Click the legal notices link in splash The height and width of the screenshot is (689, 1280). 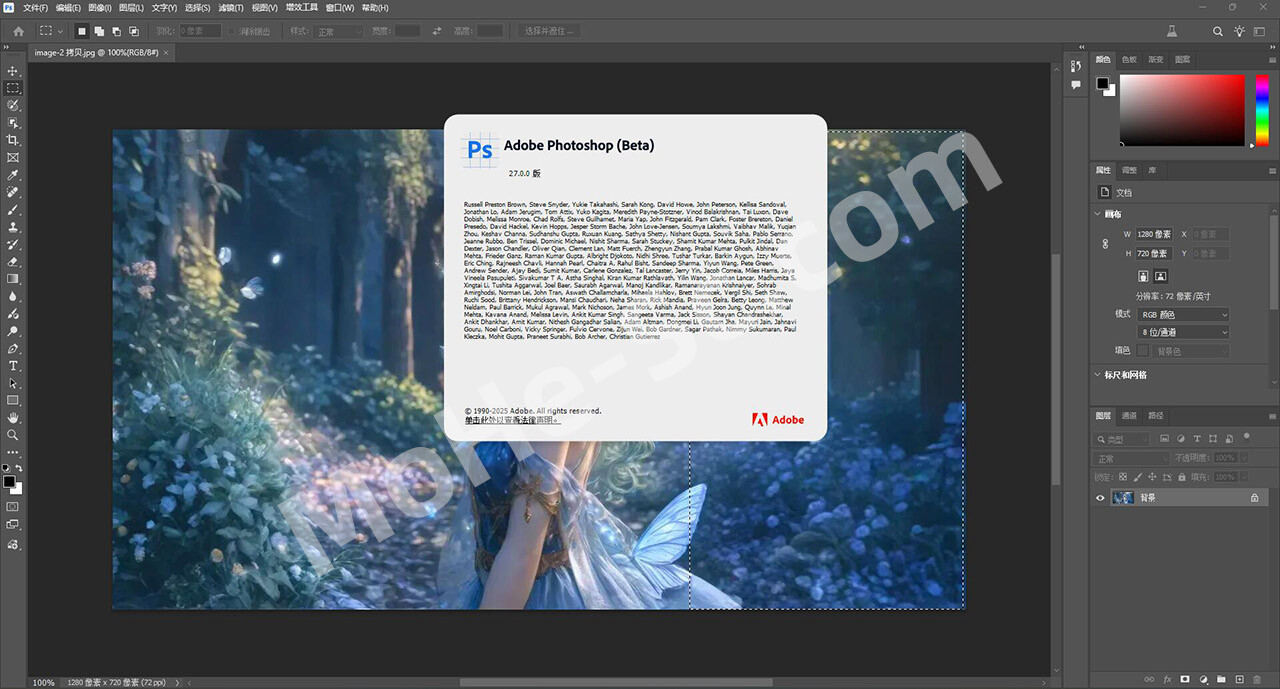point(512,421)
